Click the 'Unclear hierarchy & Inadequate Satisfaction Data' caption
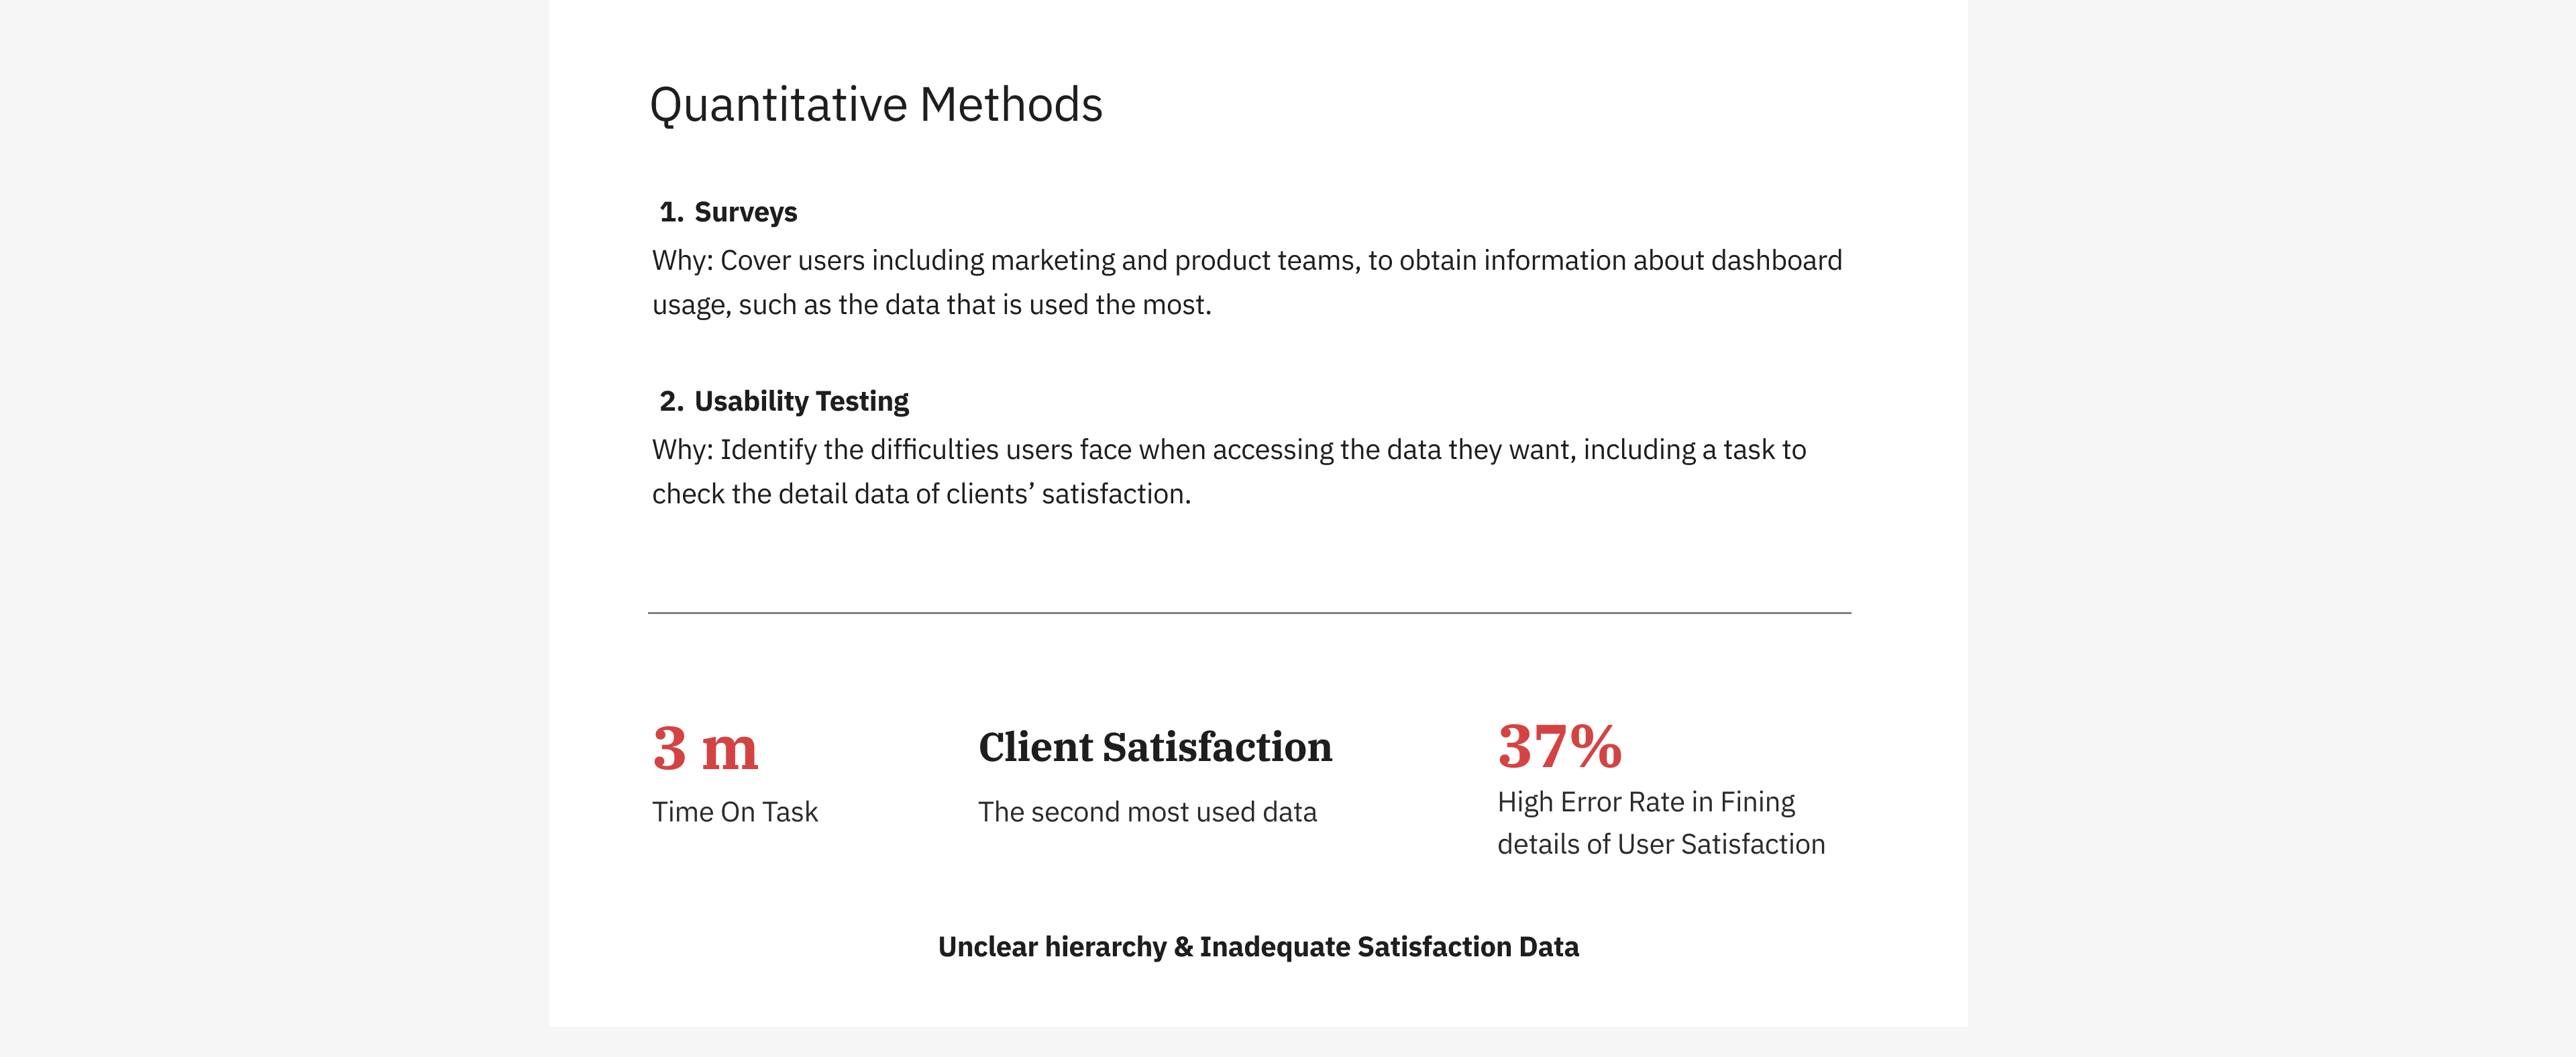The width and height of the screenshot is (2576, 1057). pyautogui.click(x=1258, y=946)
